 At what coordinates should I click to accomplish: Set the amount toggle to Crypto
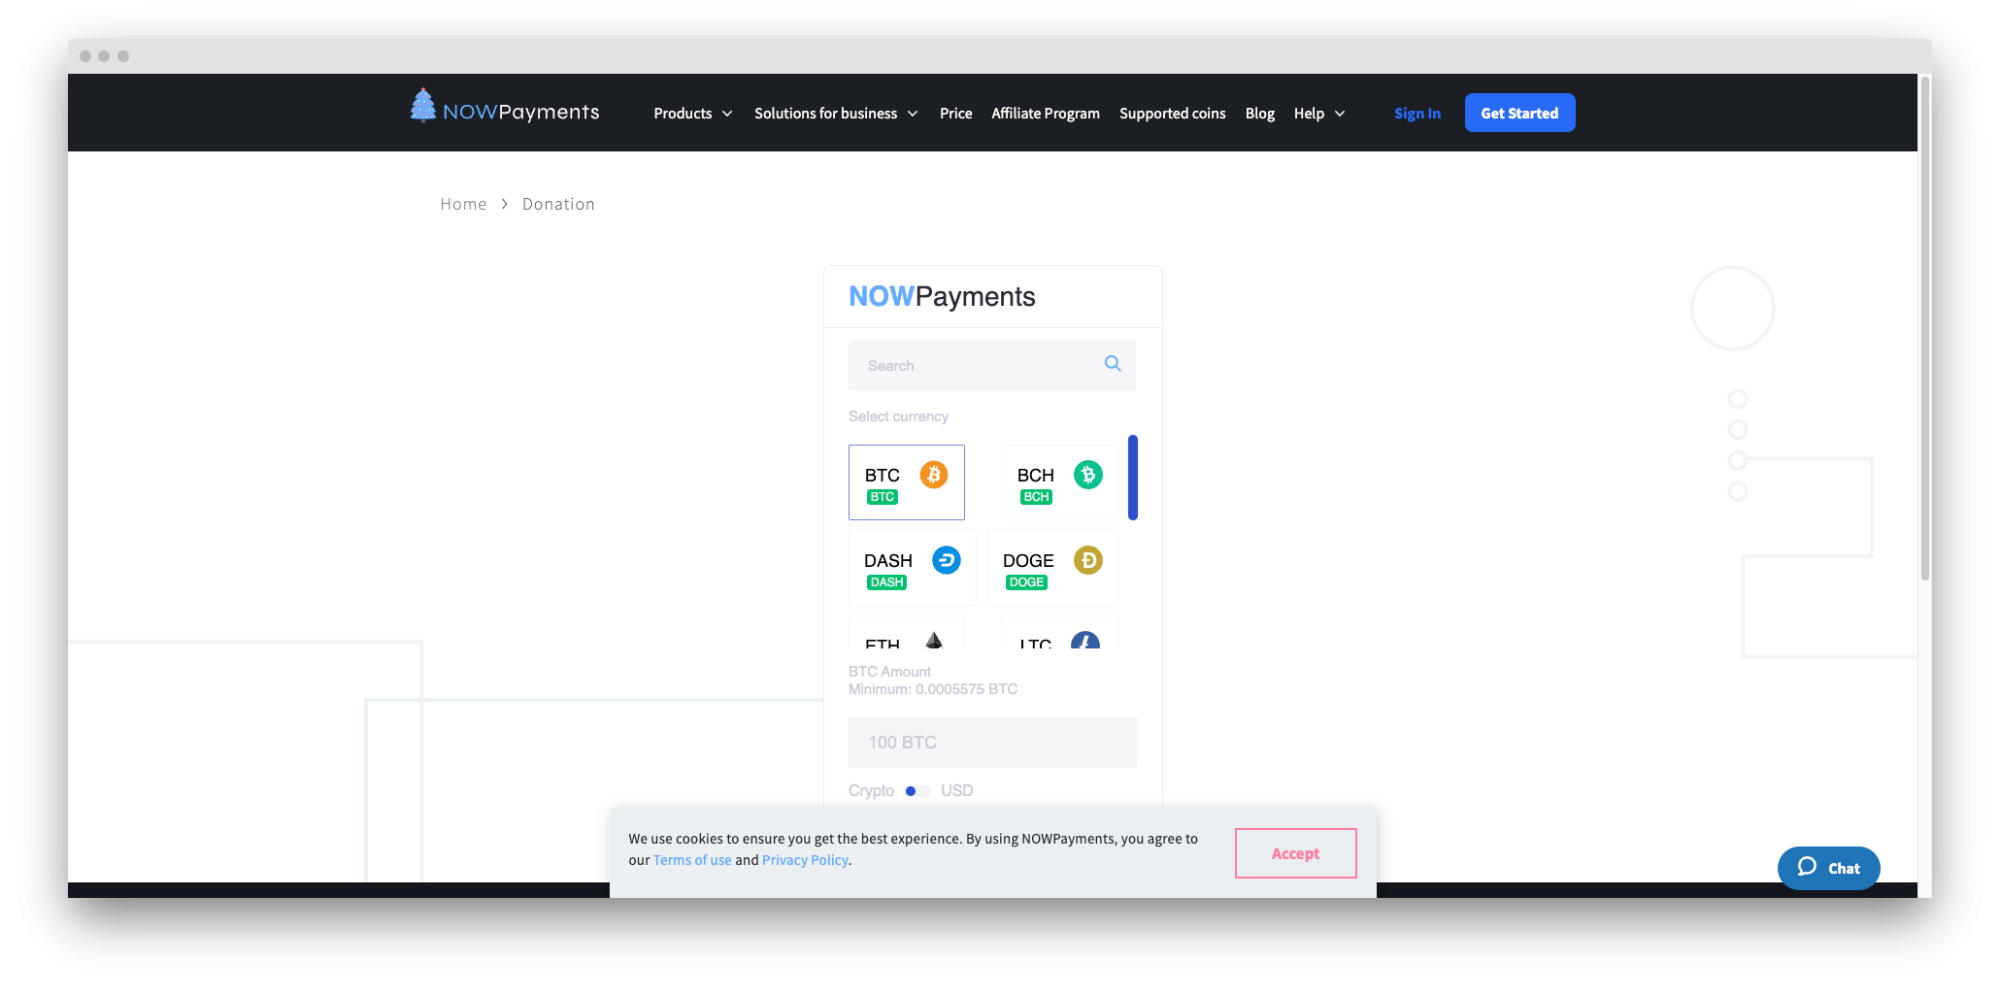[x=871, y=790]
